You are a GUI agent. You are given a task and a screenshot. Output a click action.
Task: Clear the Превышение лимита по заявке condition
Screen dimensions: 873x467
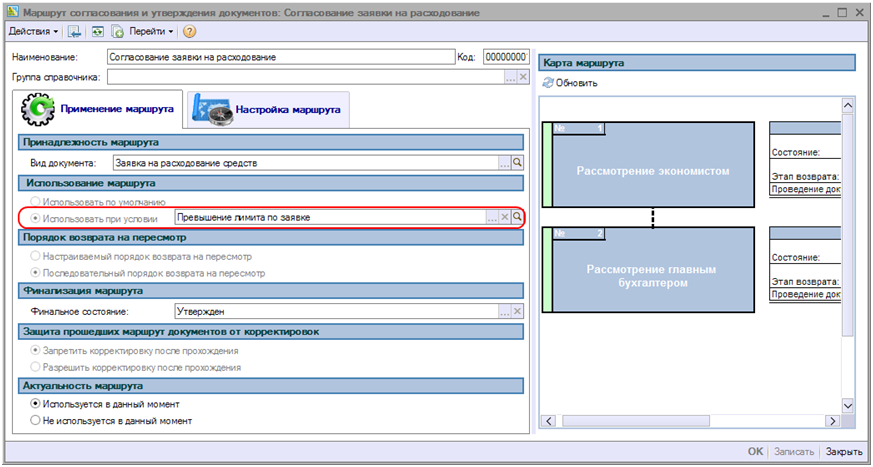click(x=505, y=217)
